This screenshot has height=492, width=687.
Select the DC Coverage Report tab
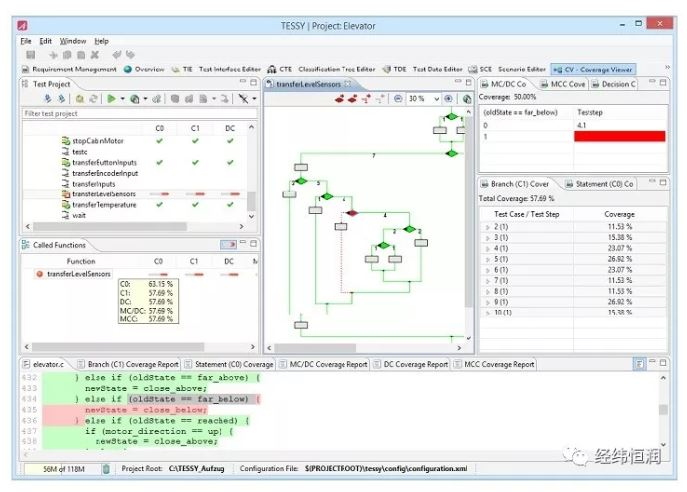click(x=411, y=365)
